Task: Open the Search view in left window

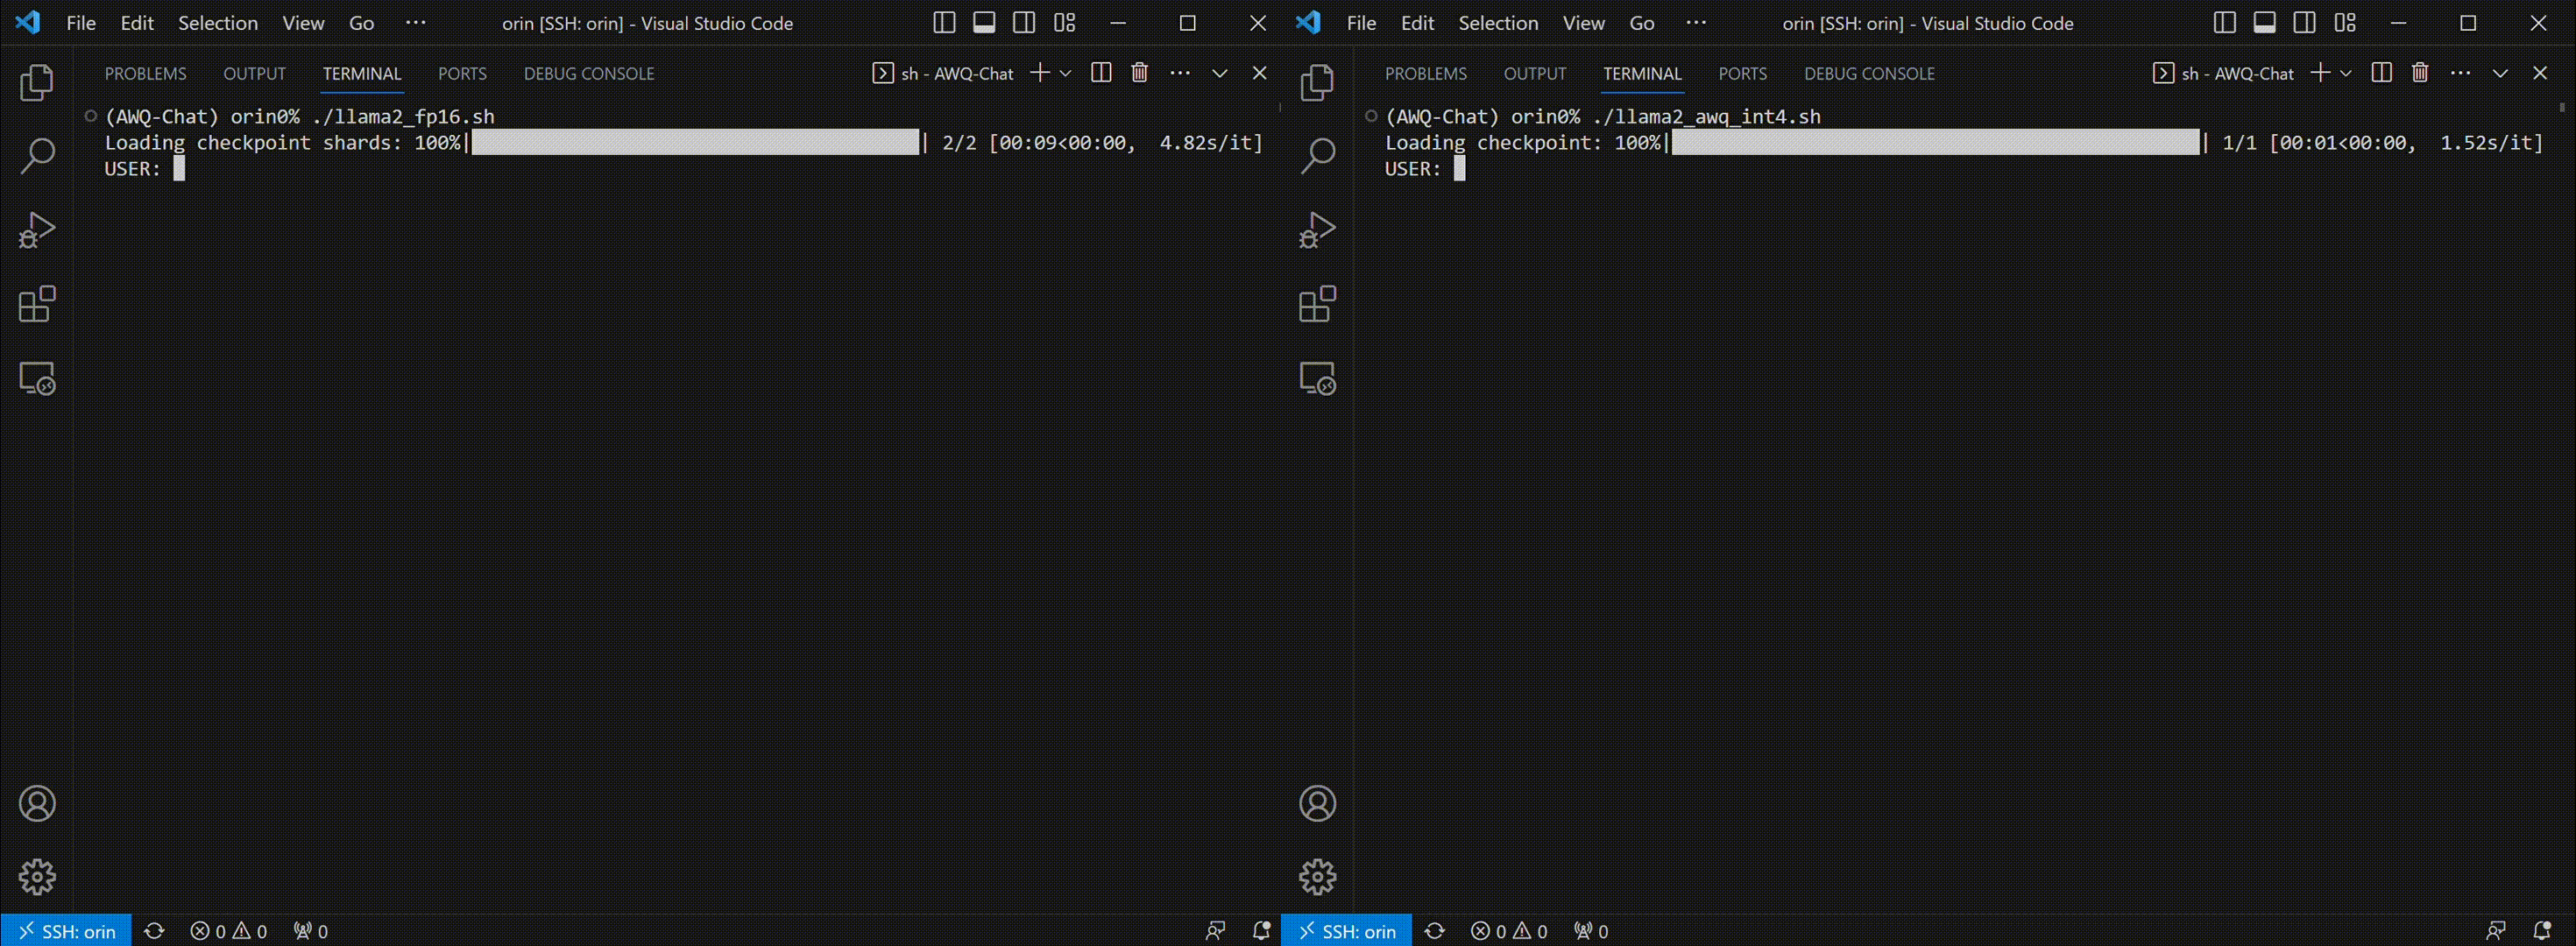Action: pos(37,155)
